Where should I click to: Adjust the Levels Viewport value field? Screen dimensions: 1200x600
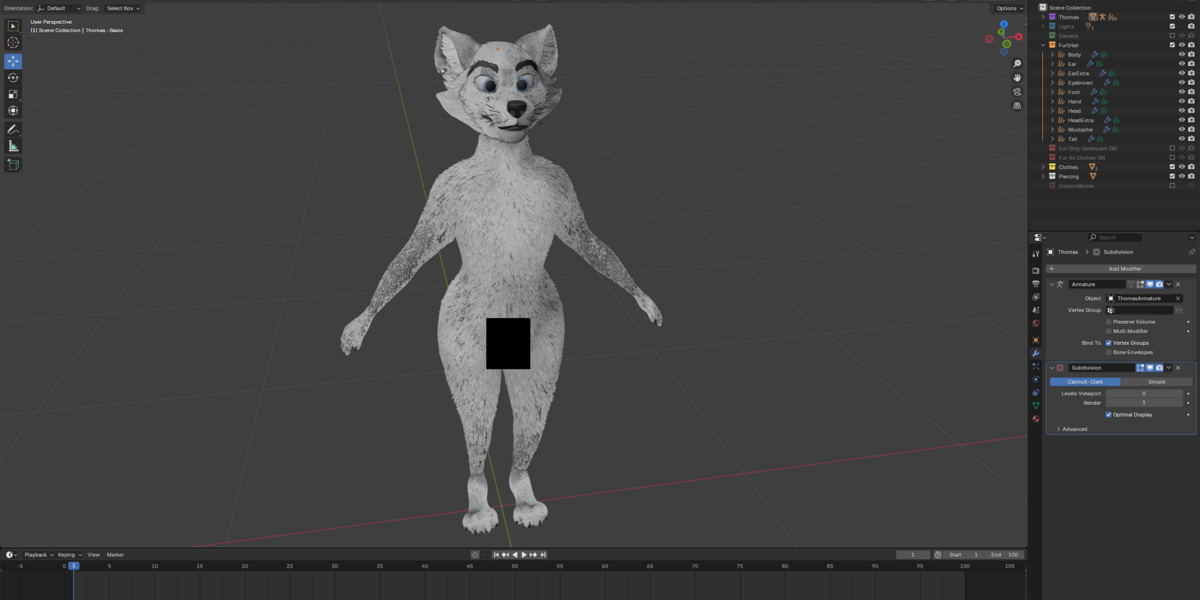pyautogui.click(x=1144, y=393)
